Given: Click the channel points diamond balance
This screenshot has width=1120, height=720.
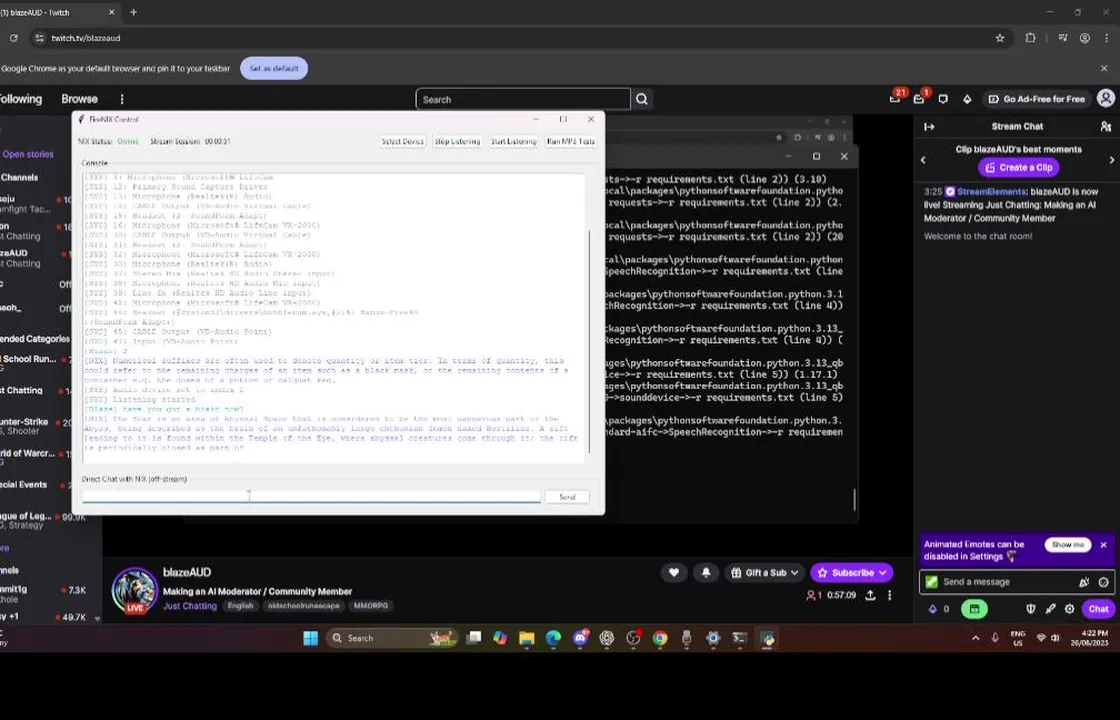Looking at the screenshot, I should click(939, 609).
